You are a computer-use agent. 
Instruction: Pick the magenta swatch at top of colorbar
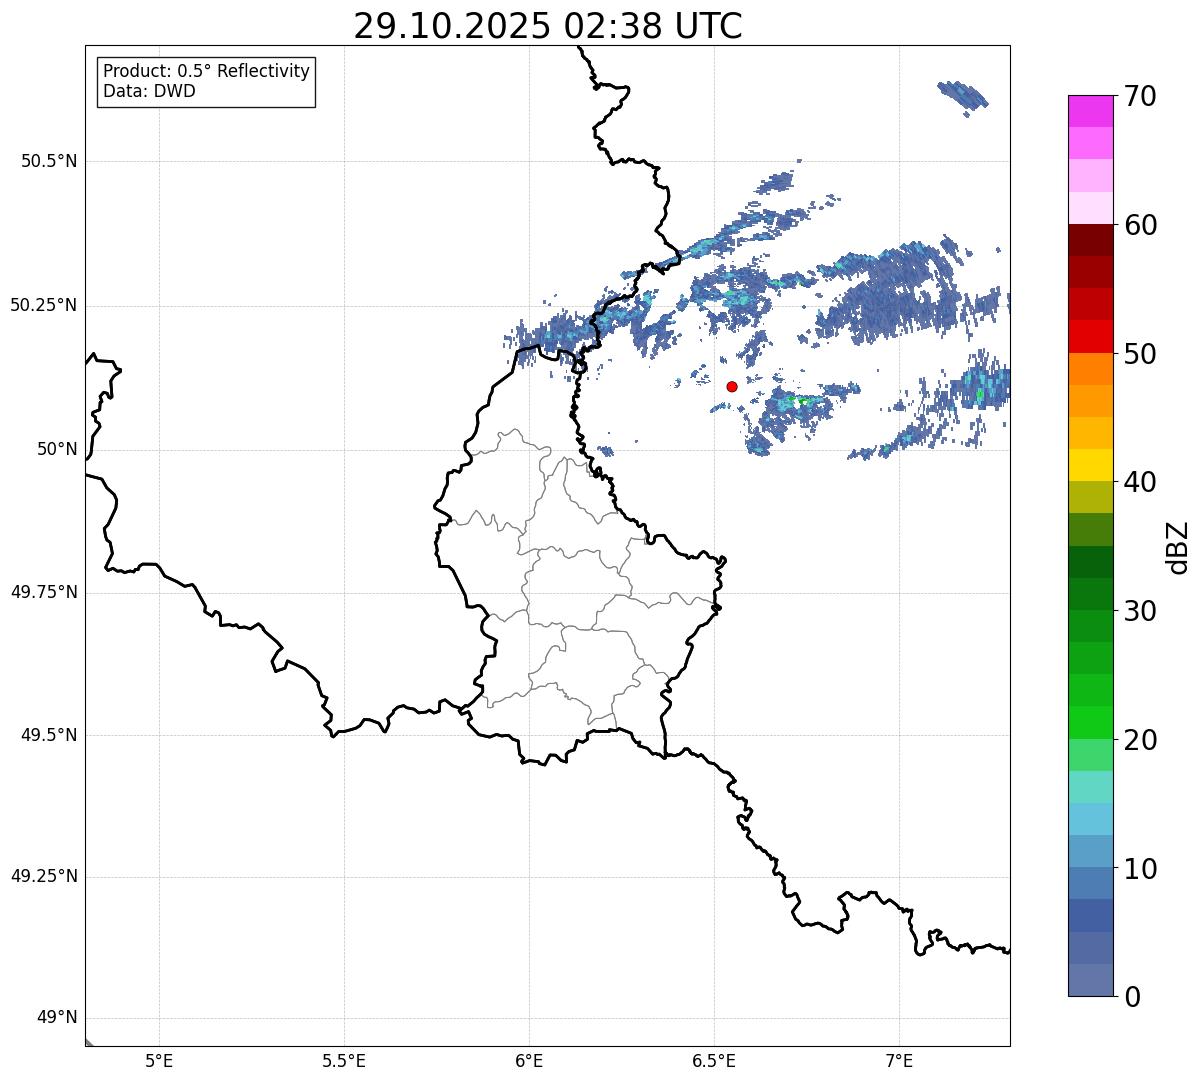pyautogui.click(x=1091, y=111)
